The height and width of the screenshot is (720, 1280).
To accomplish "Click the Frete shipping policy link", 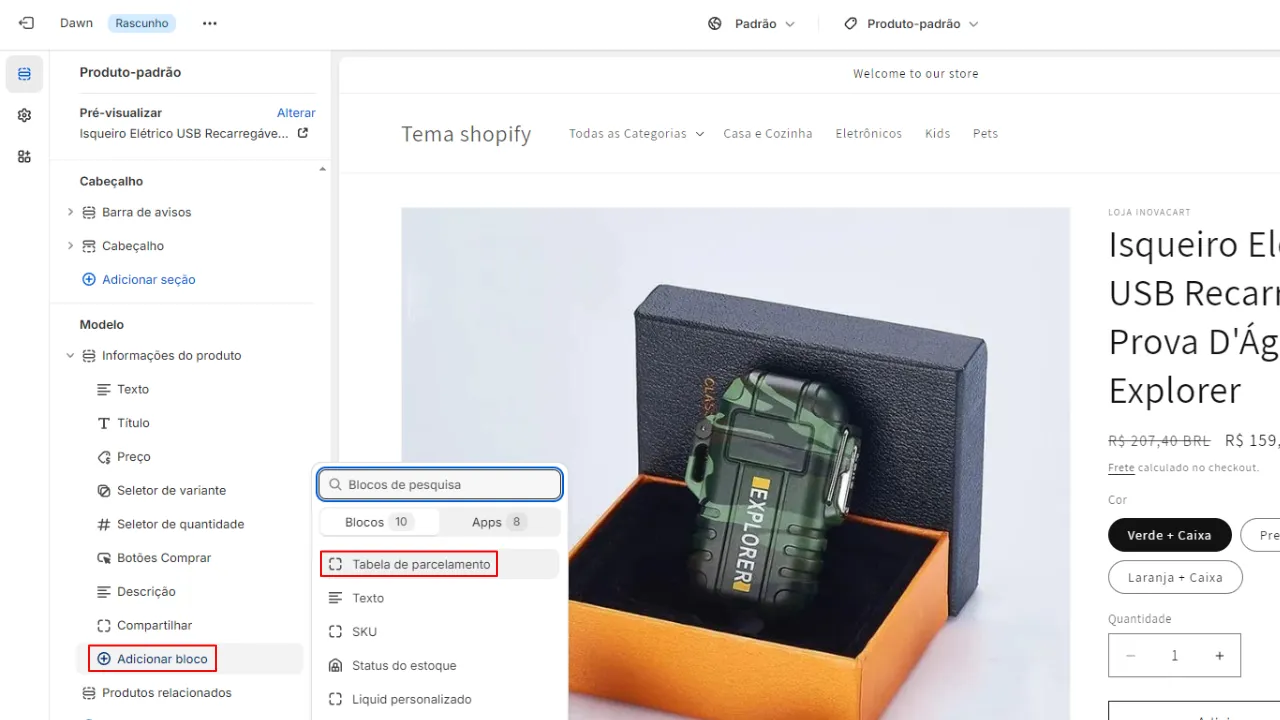I will (x=1121, y=468).
